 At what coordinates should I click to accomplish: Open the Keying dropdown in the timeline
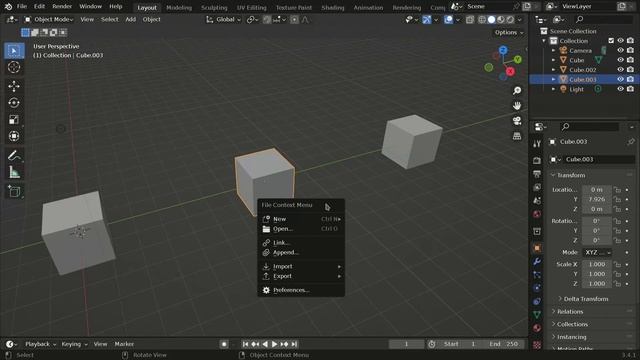pyautogui.click(x=74, y=344)
